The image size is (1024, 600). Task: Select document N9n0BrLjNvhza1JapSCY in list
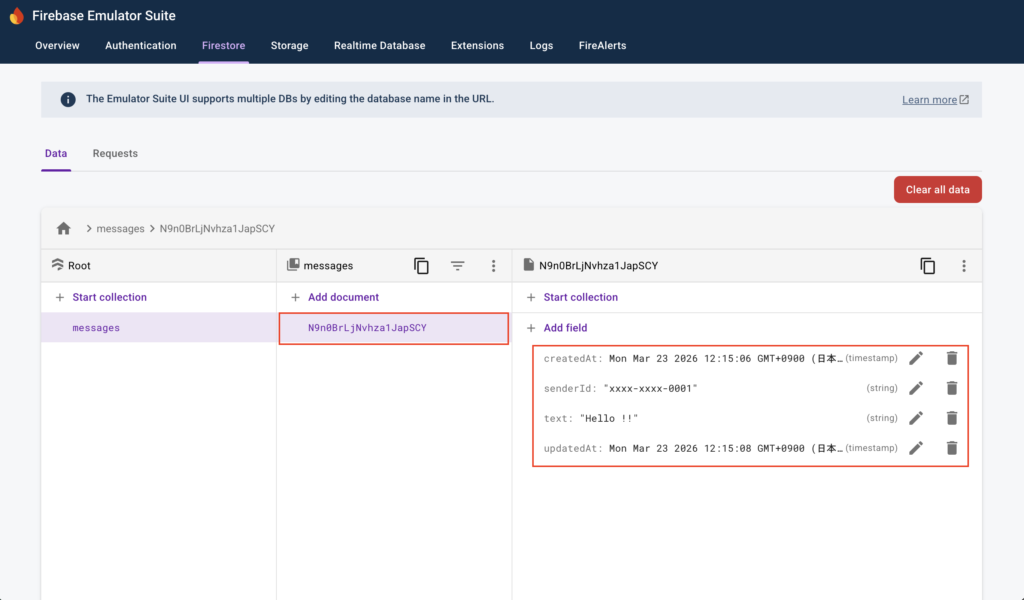coord(367,328)
